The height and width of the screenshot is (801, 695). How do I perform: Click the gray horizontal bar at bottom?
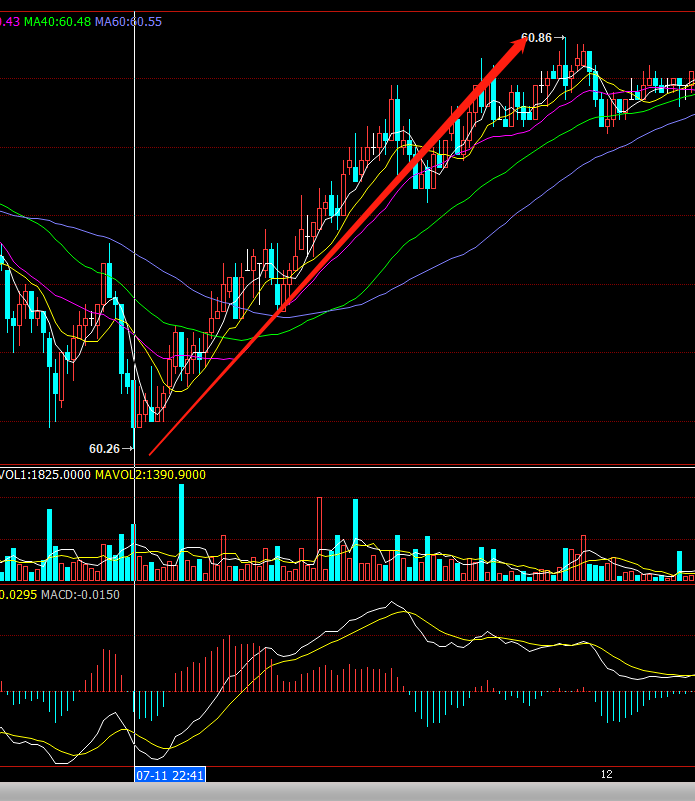click(347, 792)
